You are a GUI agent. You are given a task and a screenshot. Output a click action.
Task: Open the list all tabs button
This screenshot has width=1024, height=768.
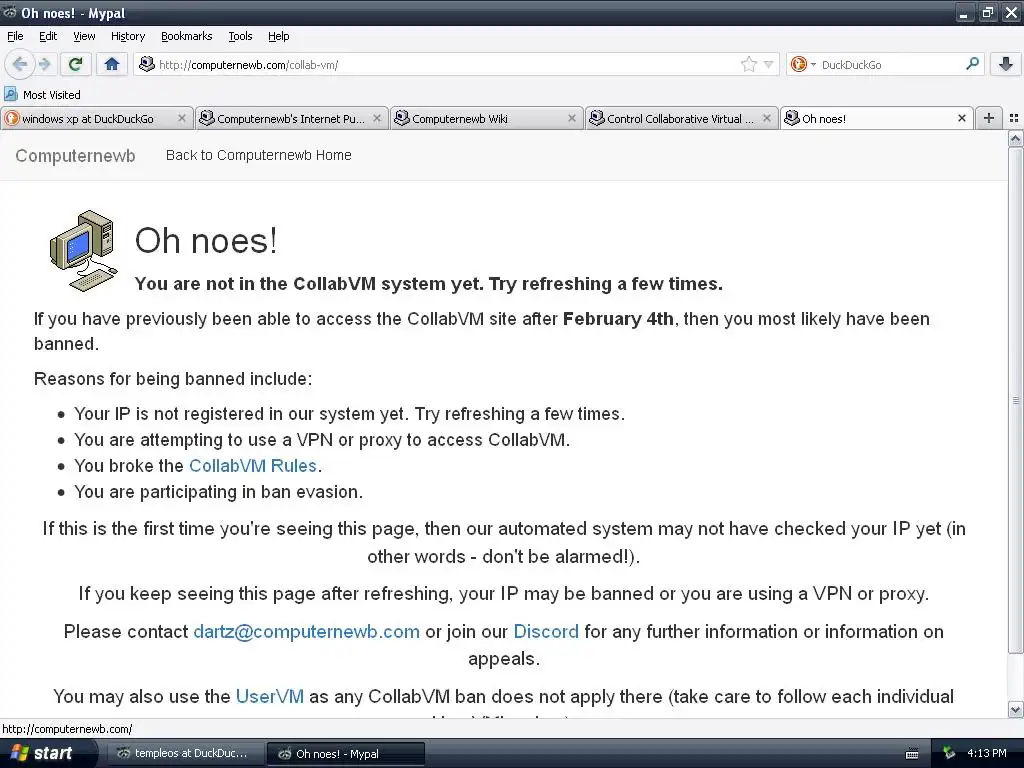pyautogui.click(x=1014, y=118)
